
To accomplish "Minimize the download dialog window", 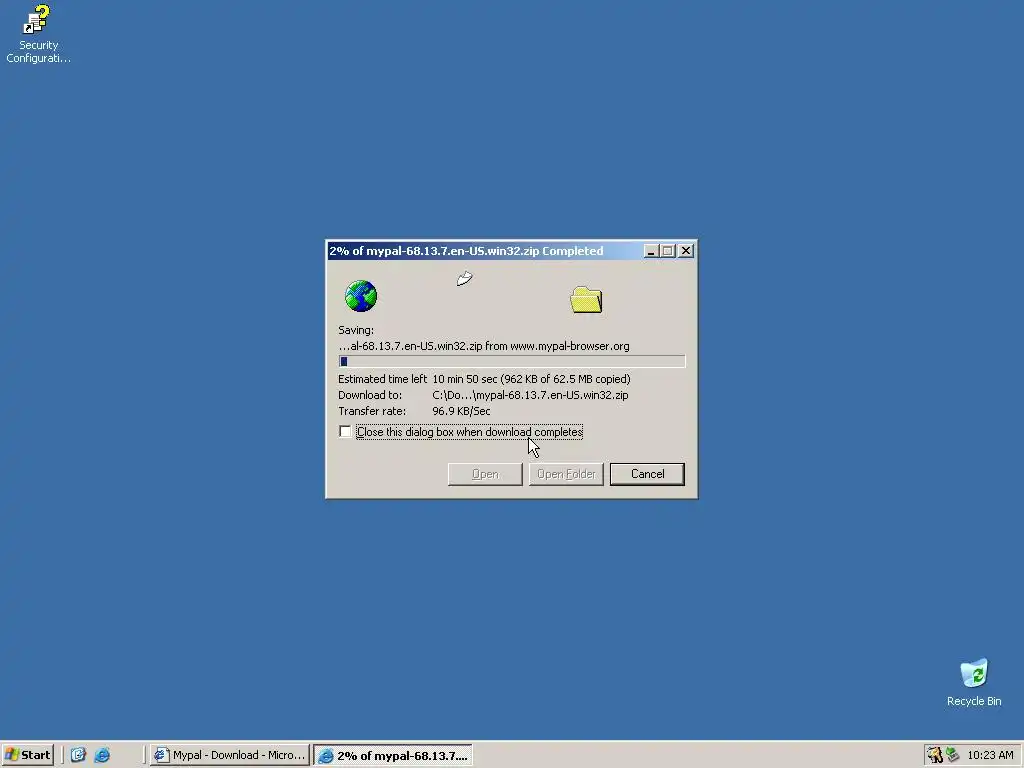I will click(650, 251).
